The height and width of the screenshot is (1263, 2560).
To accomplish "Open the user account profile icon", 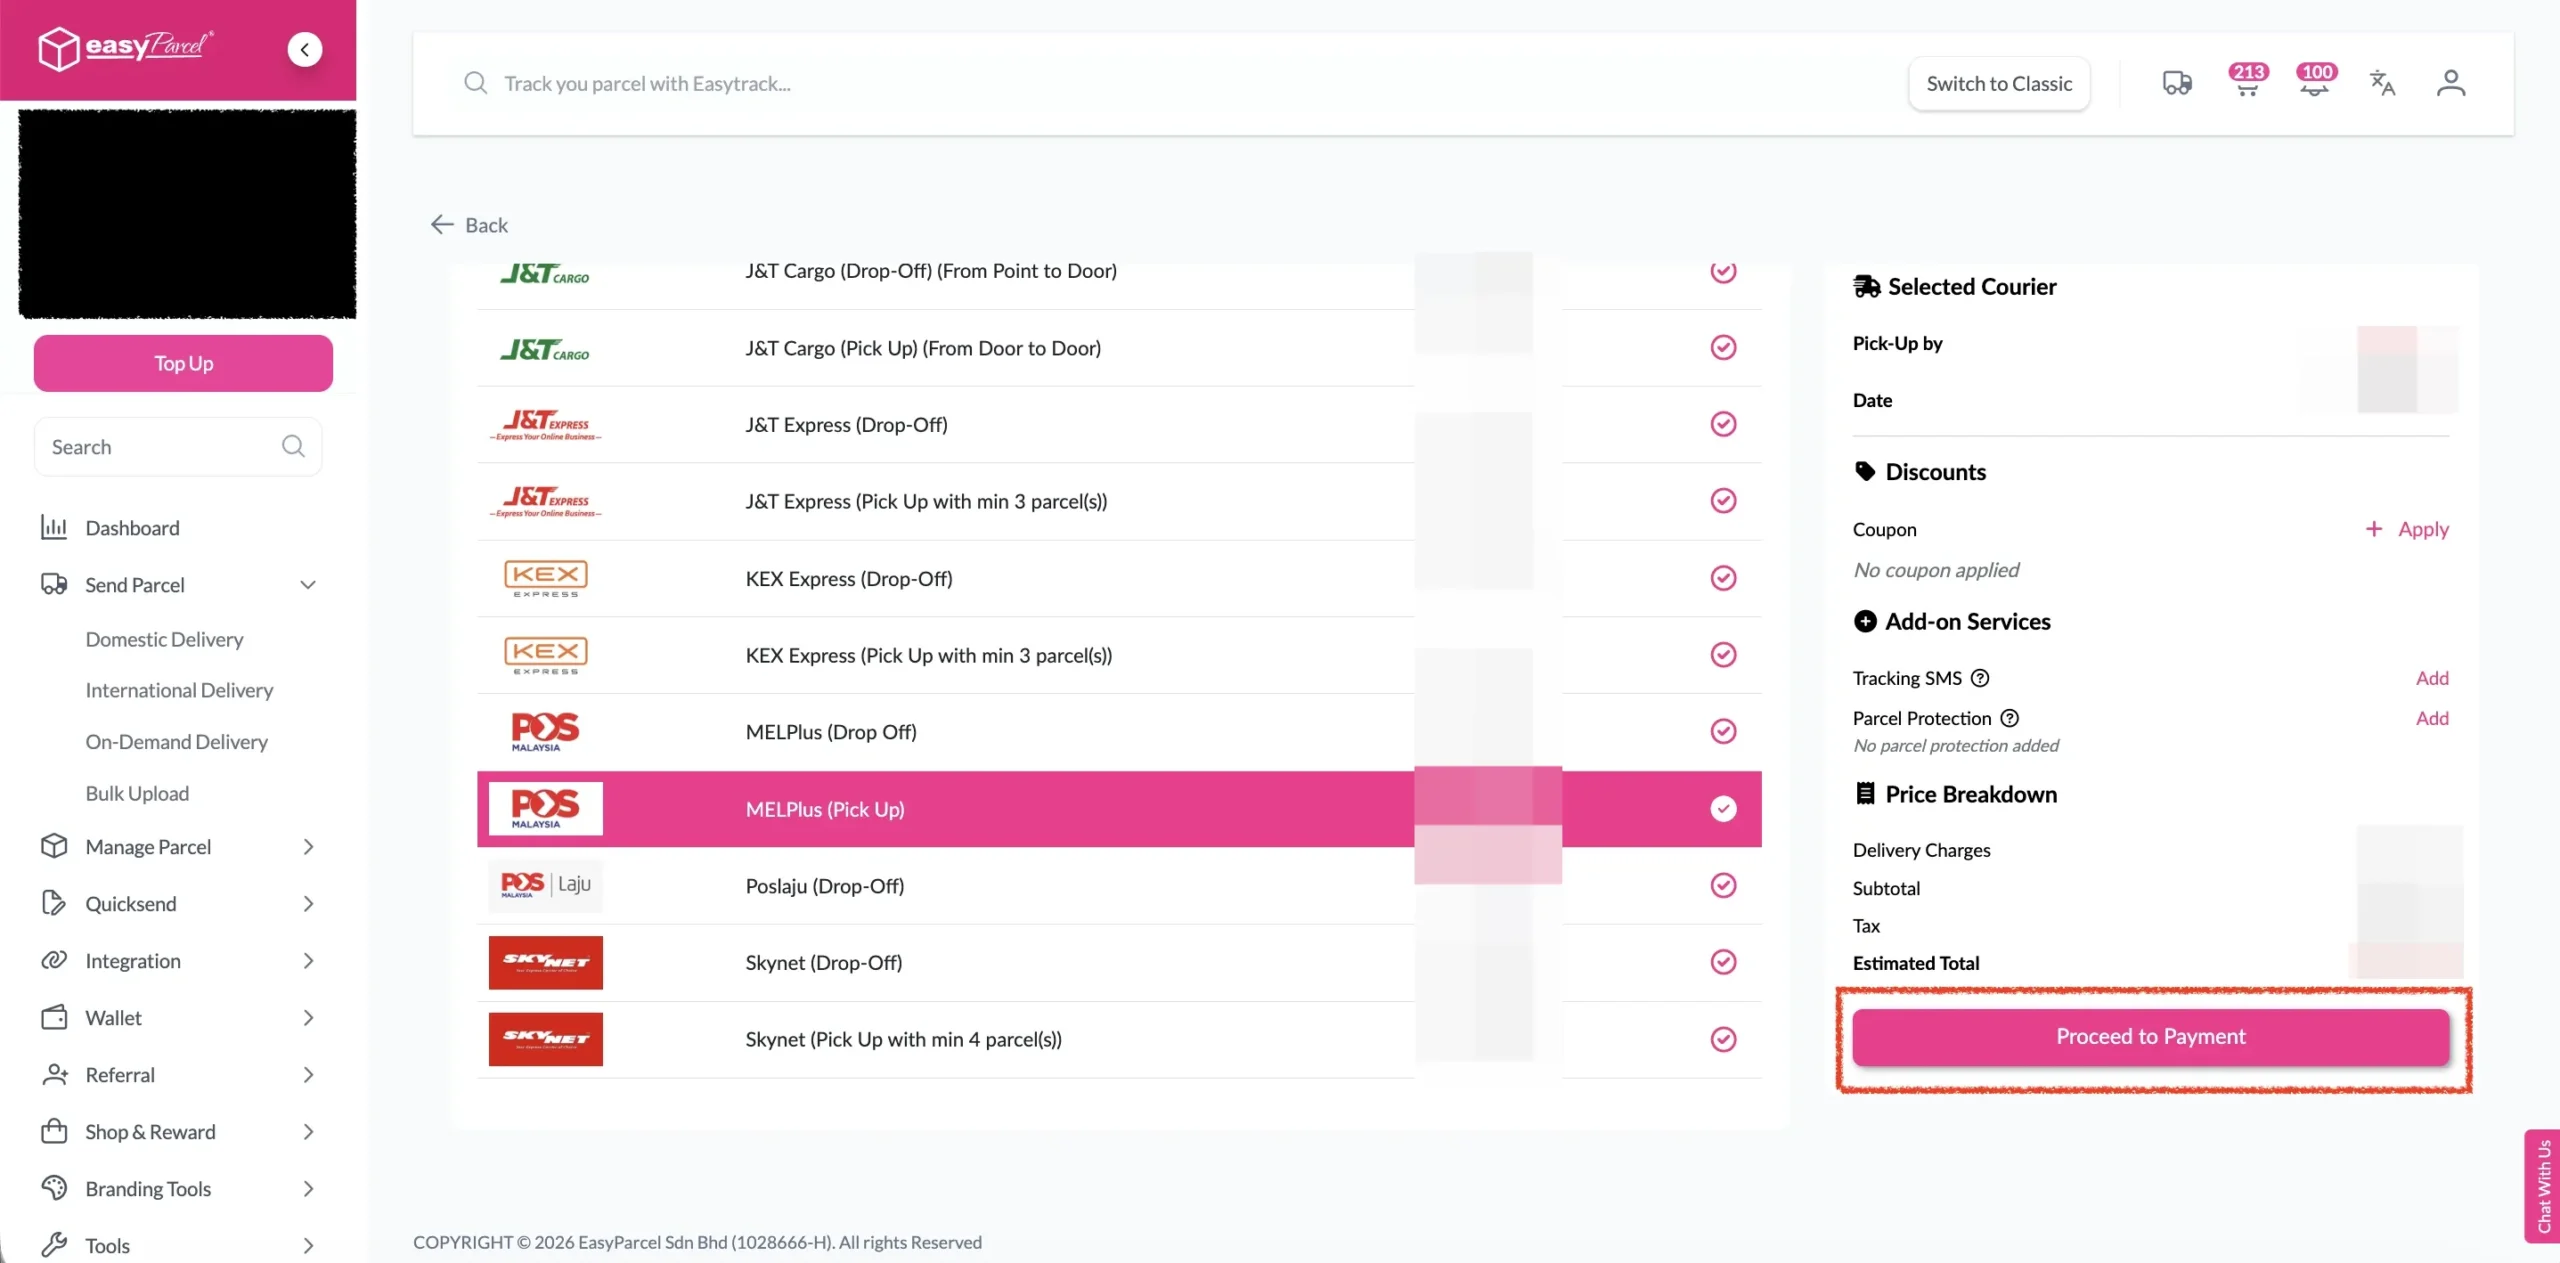I will coord(2450,83).
